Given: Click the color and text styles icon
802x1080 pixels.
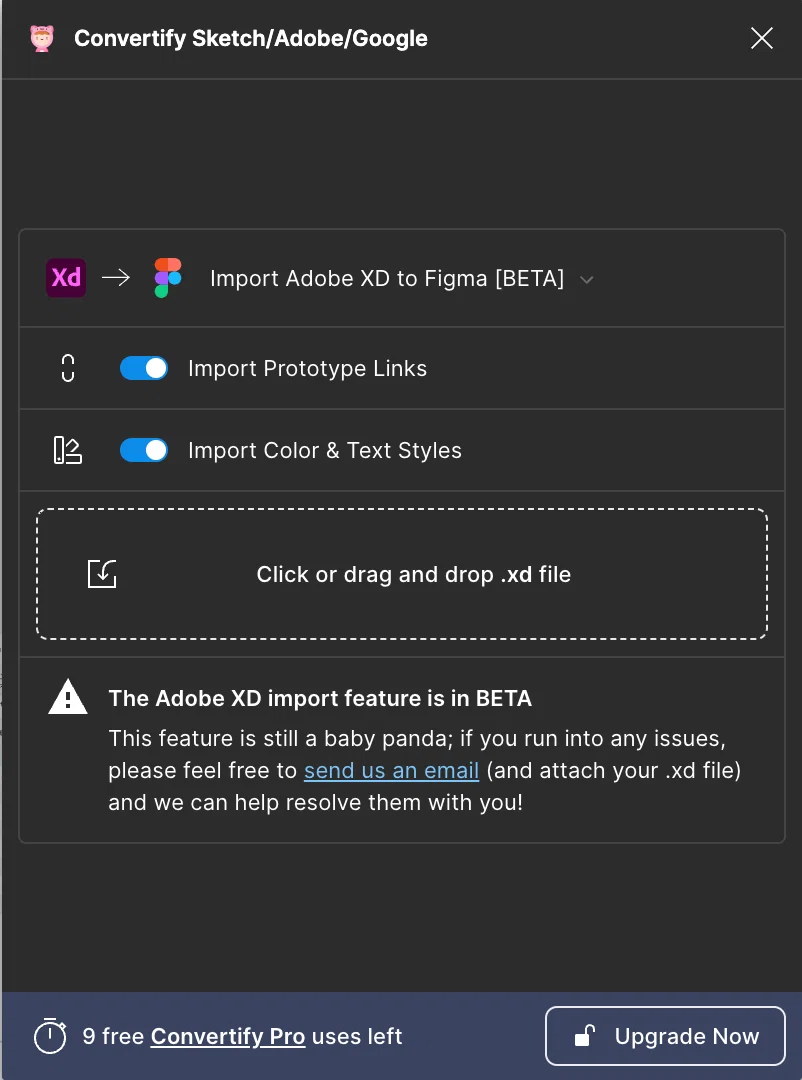Looking at the screenshot, I should (68, 450).
